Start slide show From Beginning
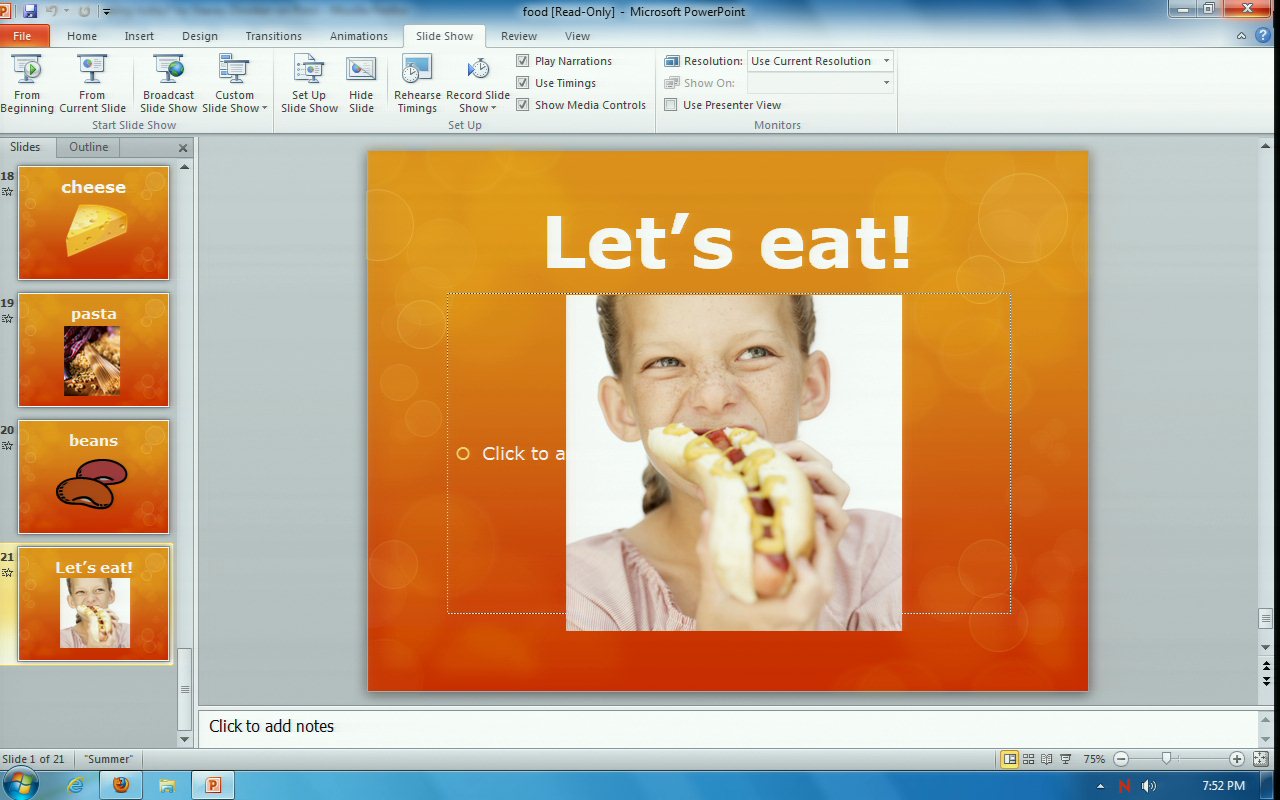This screenshot has width=1280, height=800. [x=27, y=84]
